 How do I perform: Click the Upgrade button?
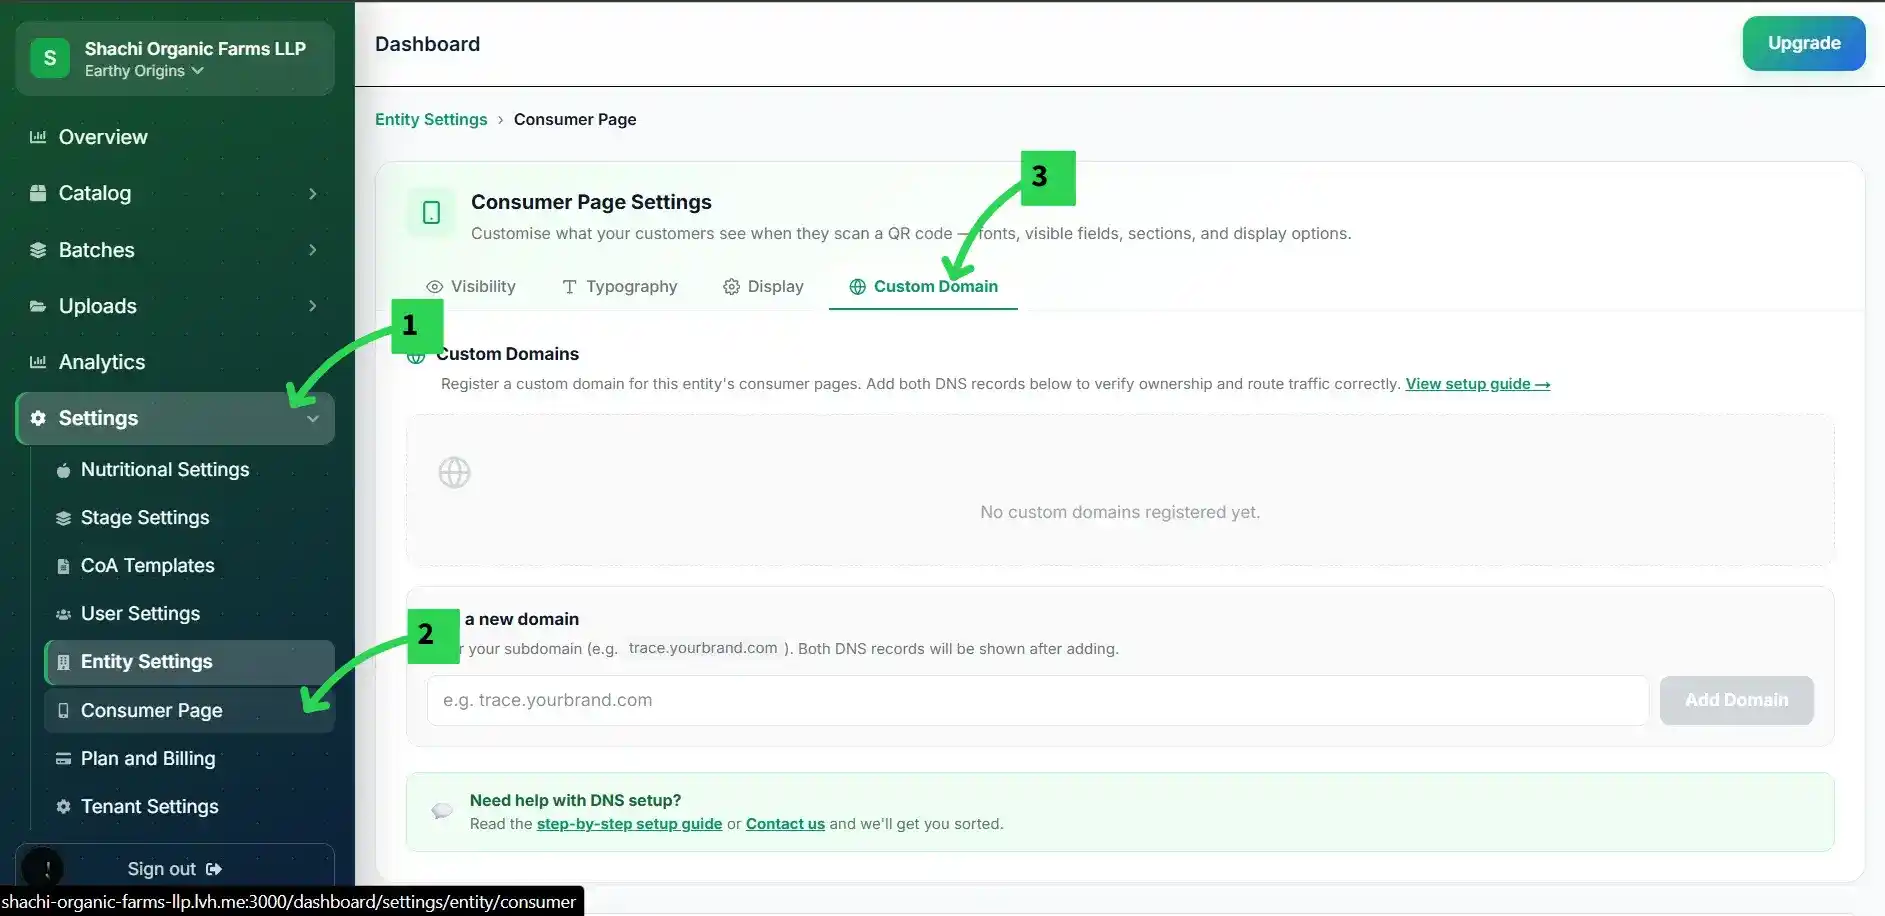pyautogui.click(x=1803, y=43)
